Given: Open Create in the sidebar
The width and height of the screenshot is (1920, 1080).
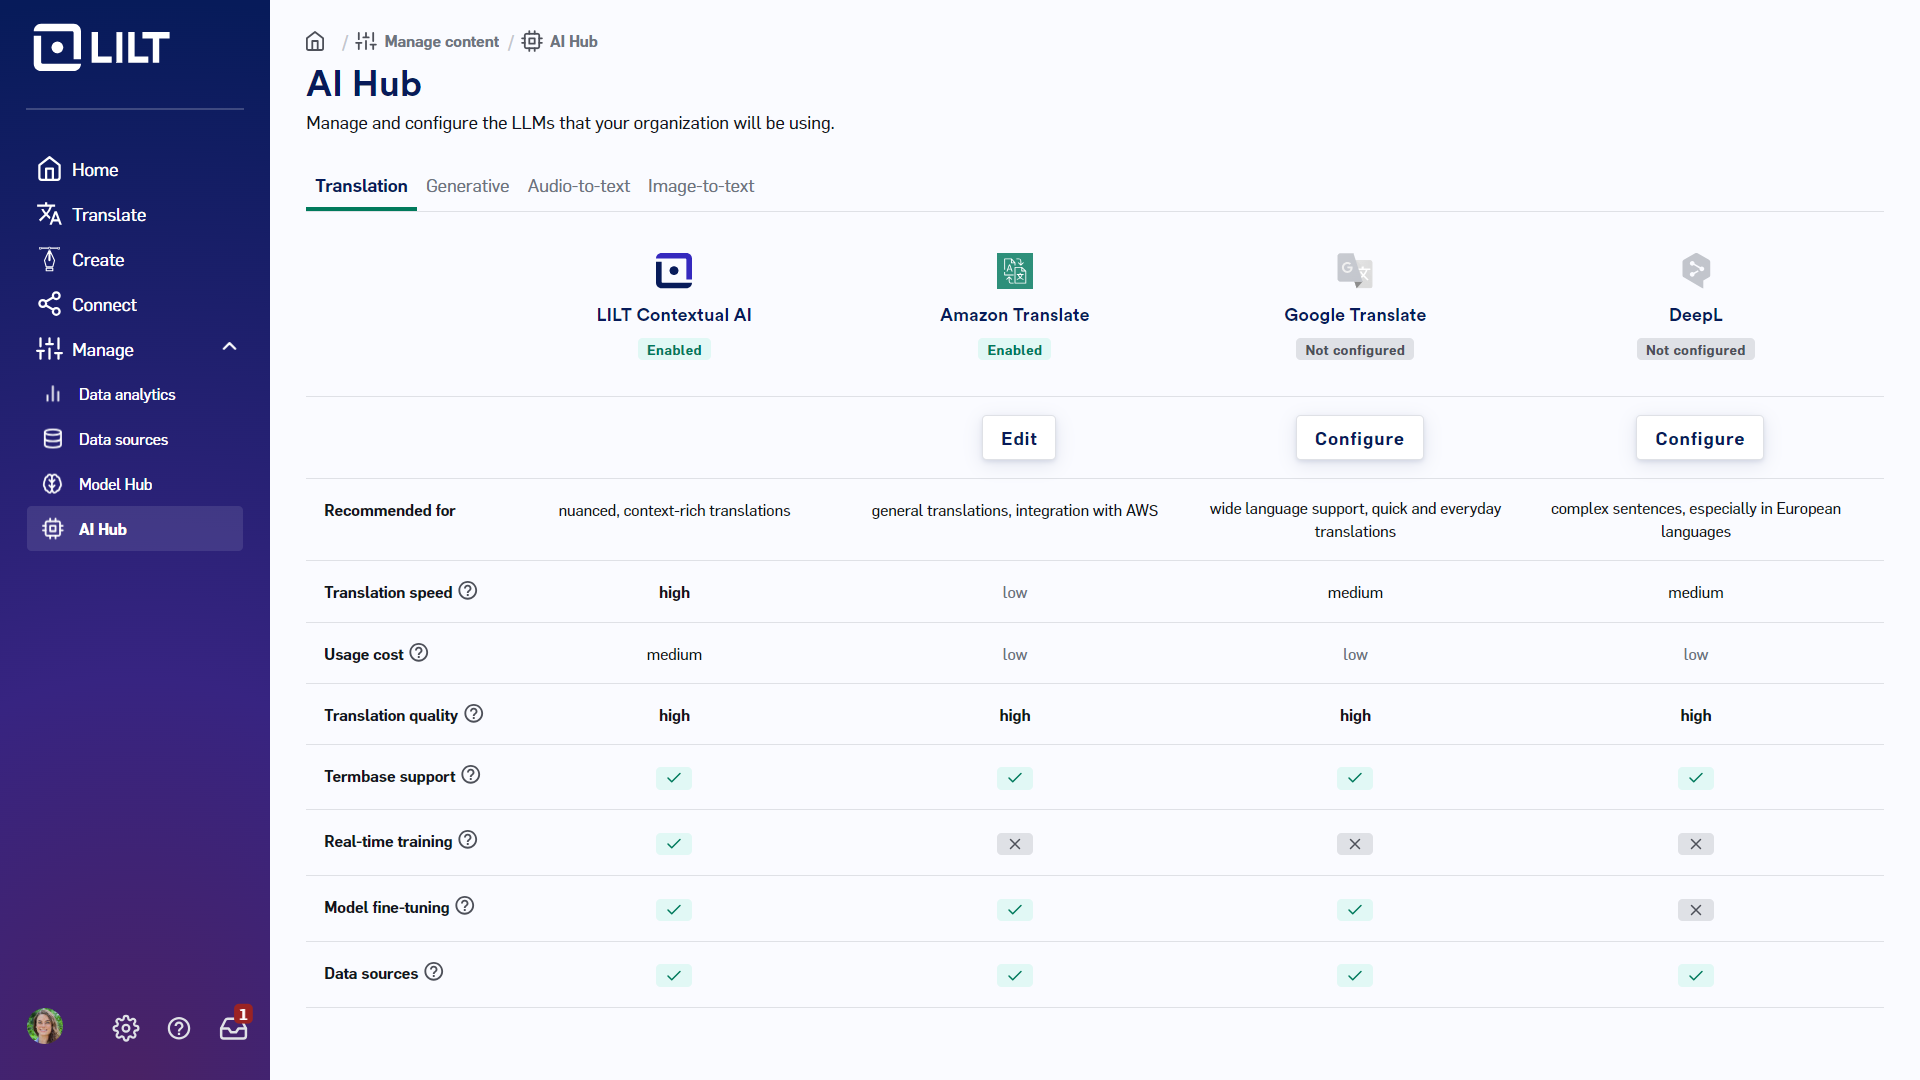Looking at the screenshot, I should pos(135,260).
